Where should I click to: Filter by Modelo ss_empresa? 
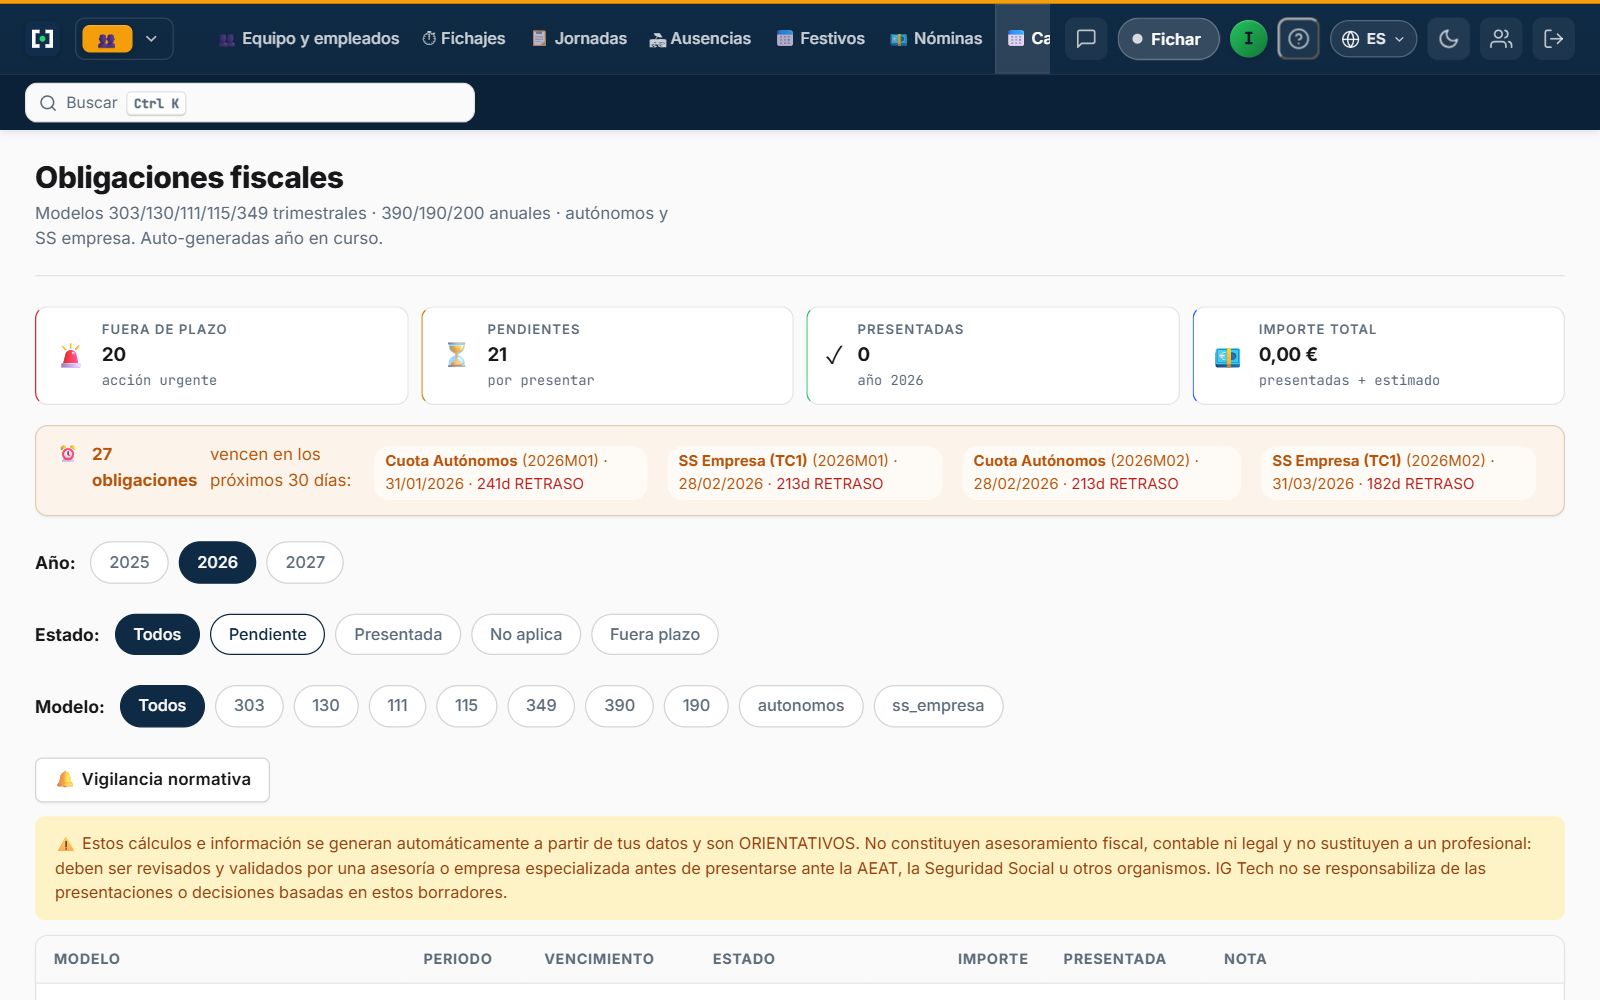pos(938,706)
